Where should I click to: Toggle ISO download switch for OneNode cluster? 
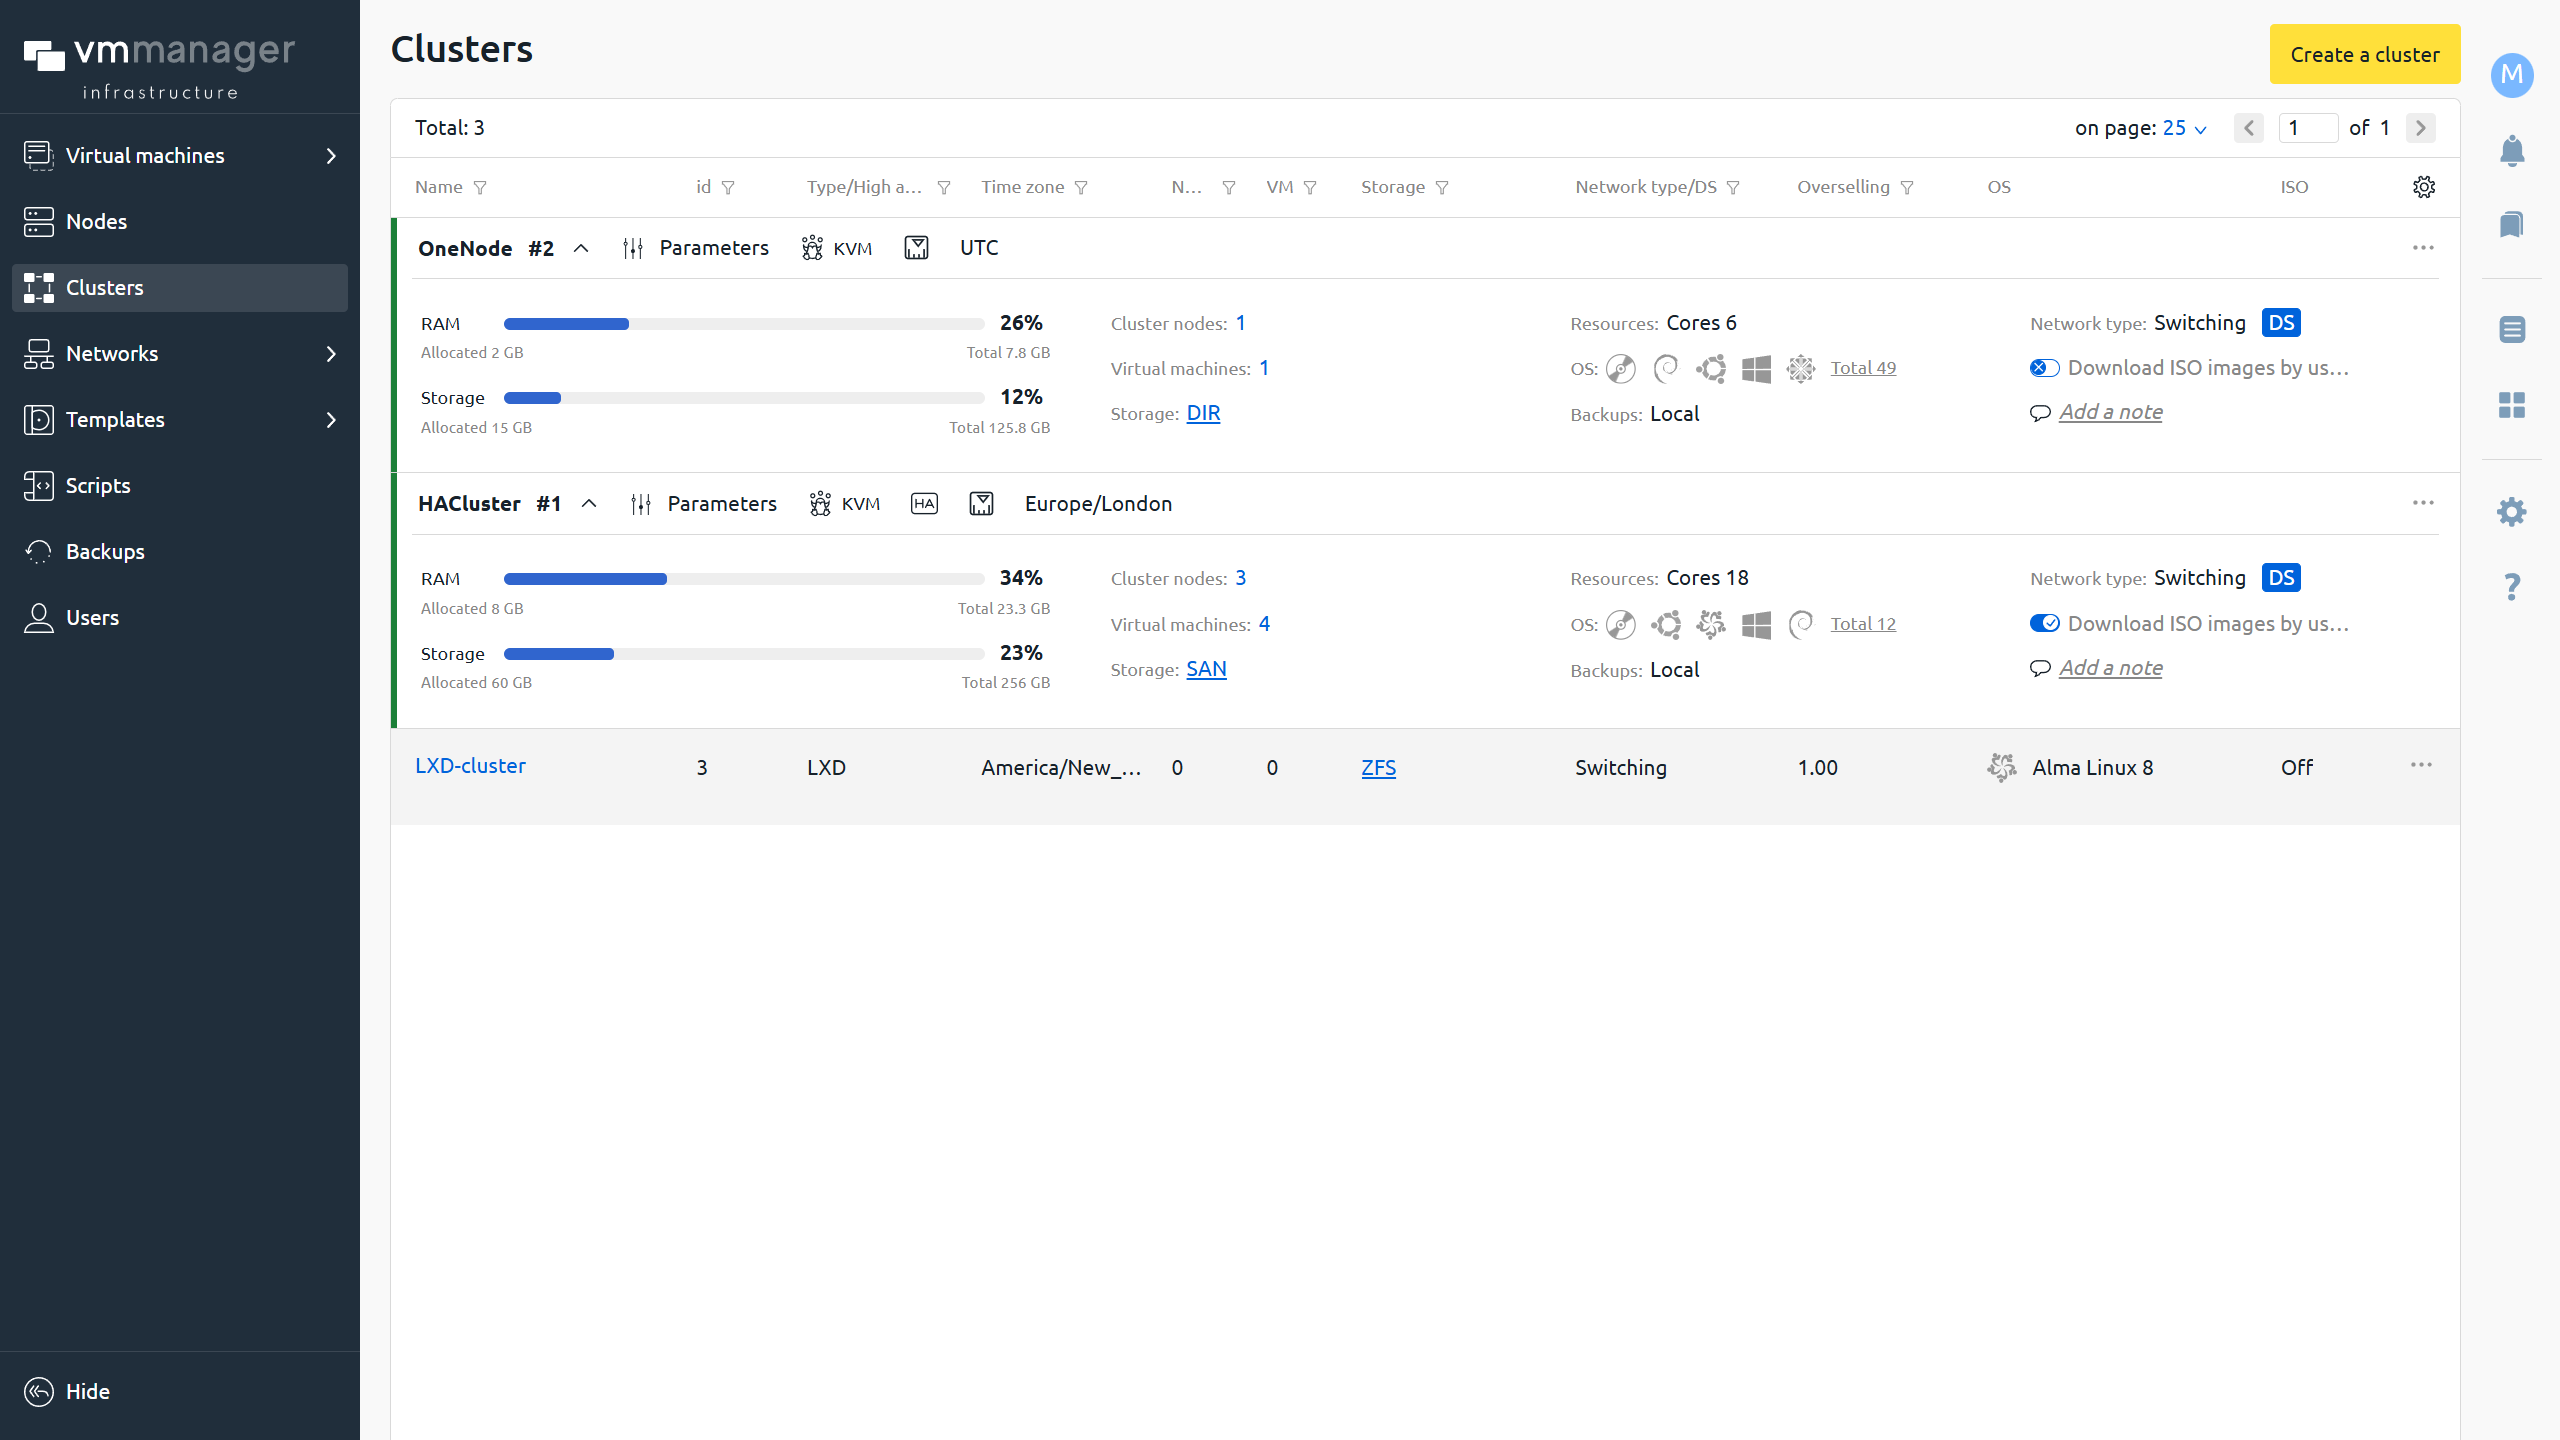(2044, 368)
